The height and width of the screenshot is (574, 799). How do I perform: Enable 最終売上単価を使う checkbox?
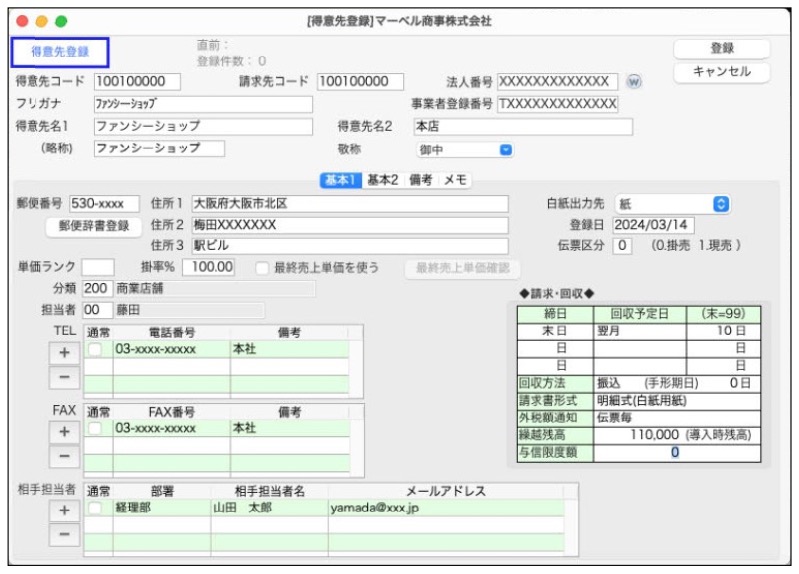262,268
